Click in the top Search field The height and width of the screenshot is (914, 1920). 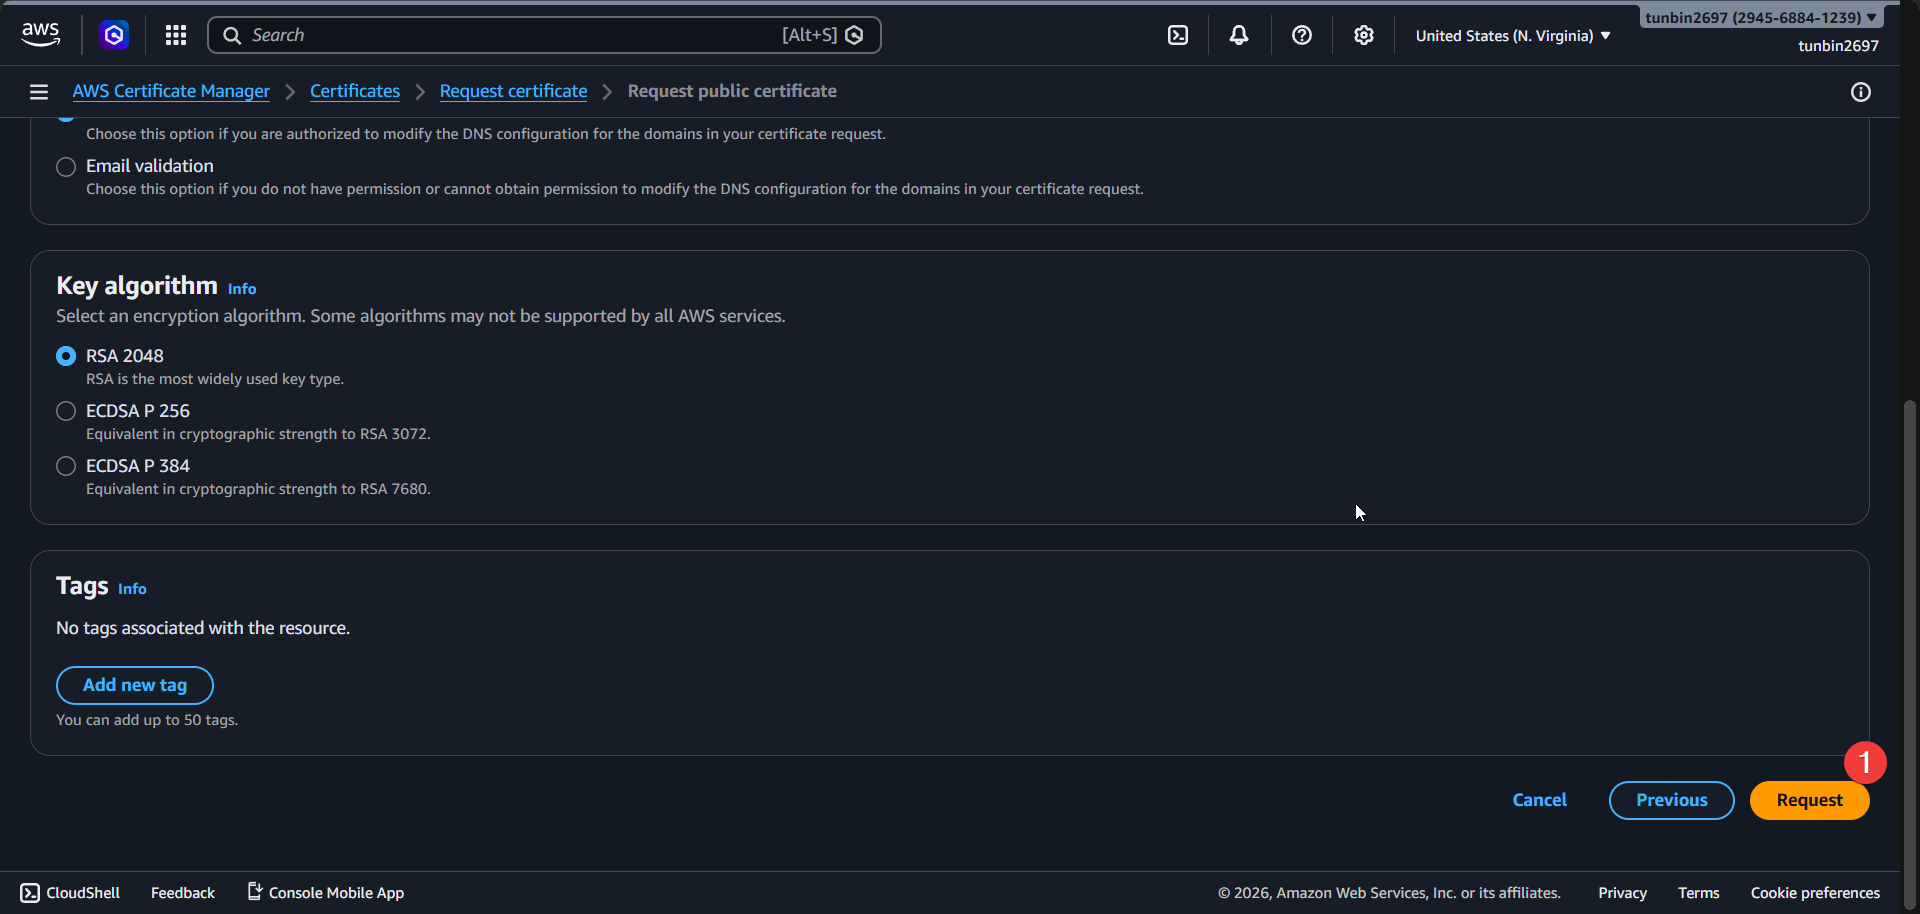pos(510,35)
